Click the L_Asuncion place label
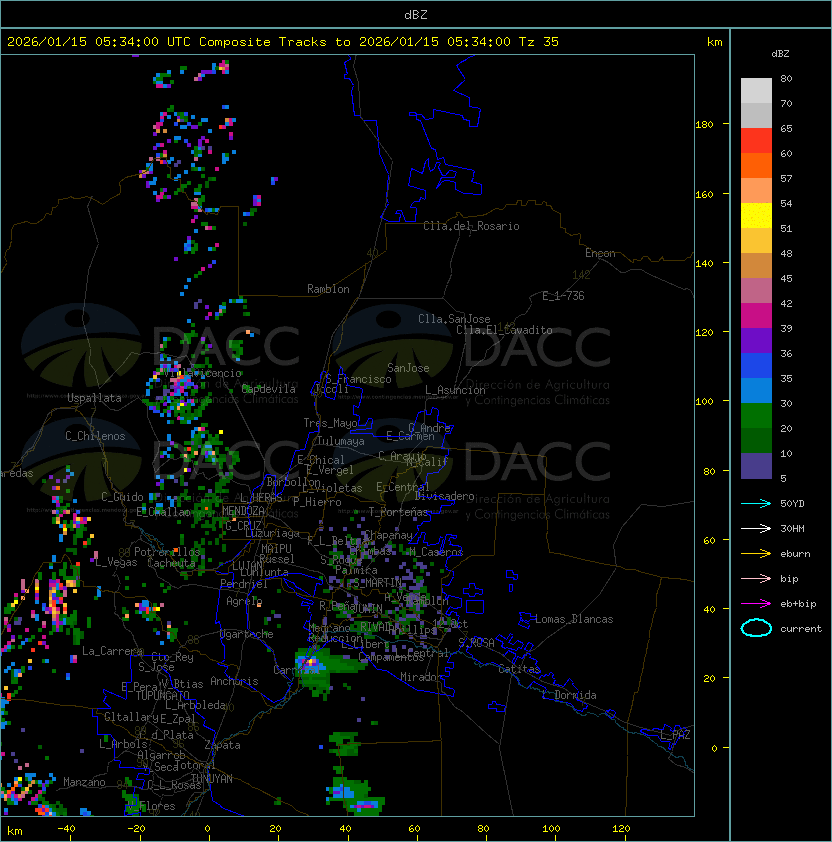The height and width of the screenshot is (842, 832). click(455, 390)
